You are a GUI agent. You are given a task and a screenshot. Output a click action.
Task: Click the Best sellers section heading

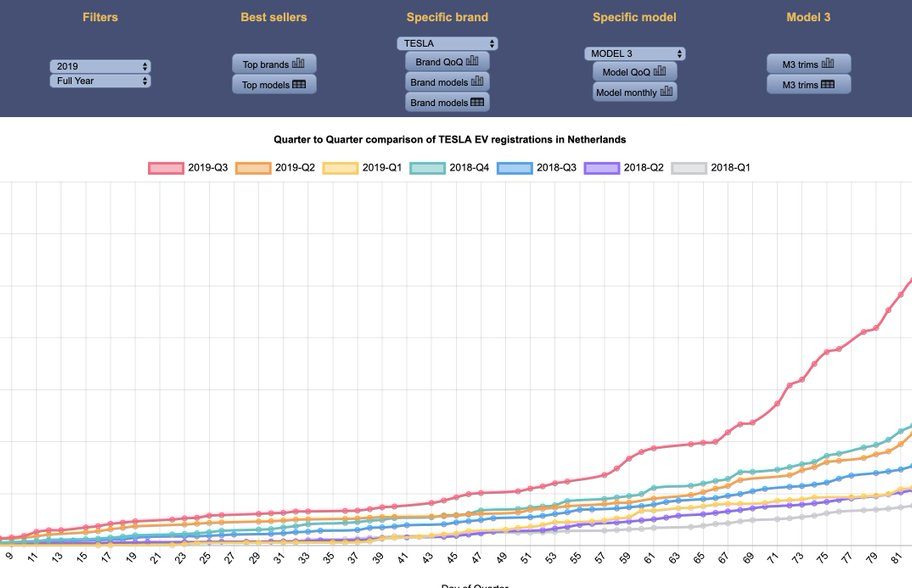tap(274, 17)
